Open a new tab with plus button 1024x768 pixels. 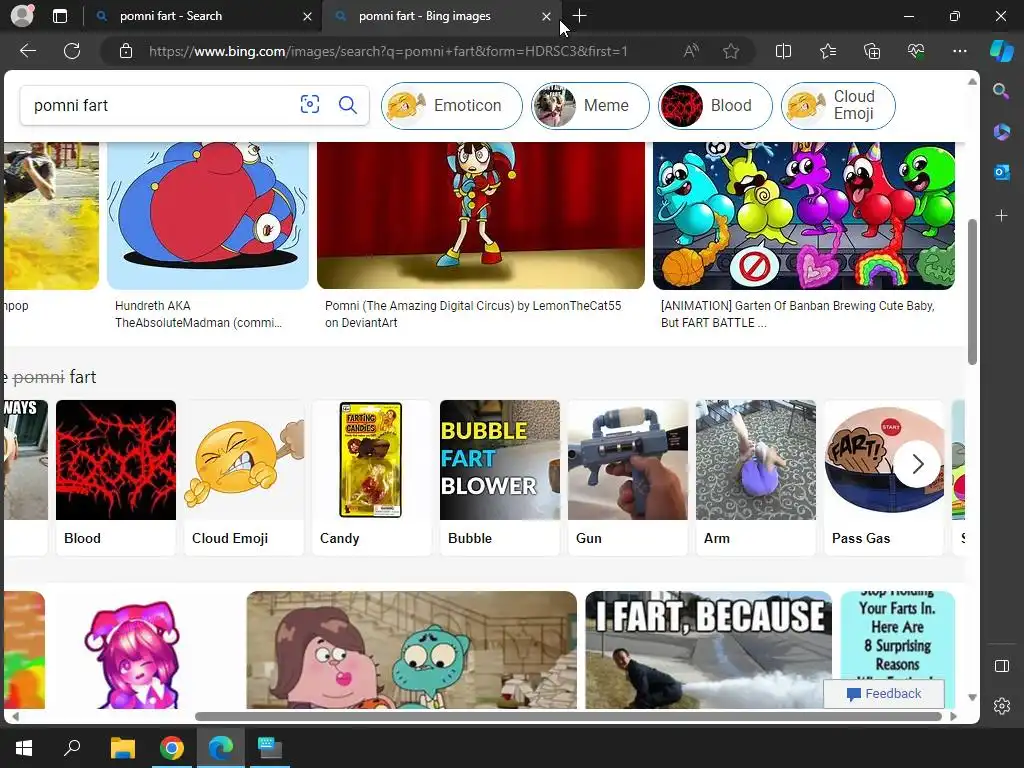(x=579, y=16)
